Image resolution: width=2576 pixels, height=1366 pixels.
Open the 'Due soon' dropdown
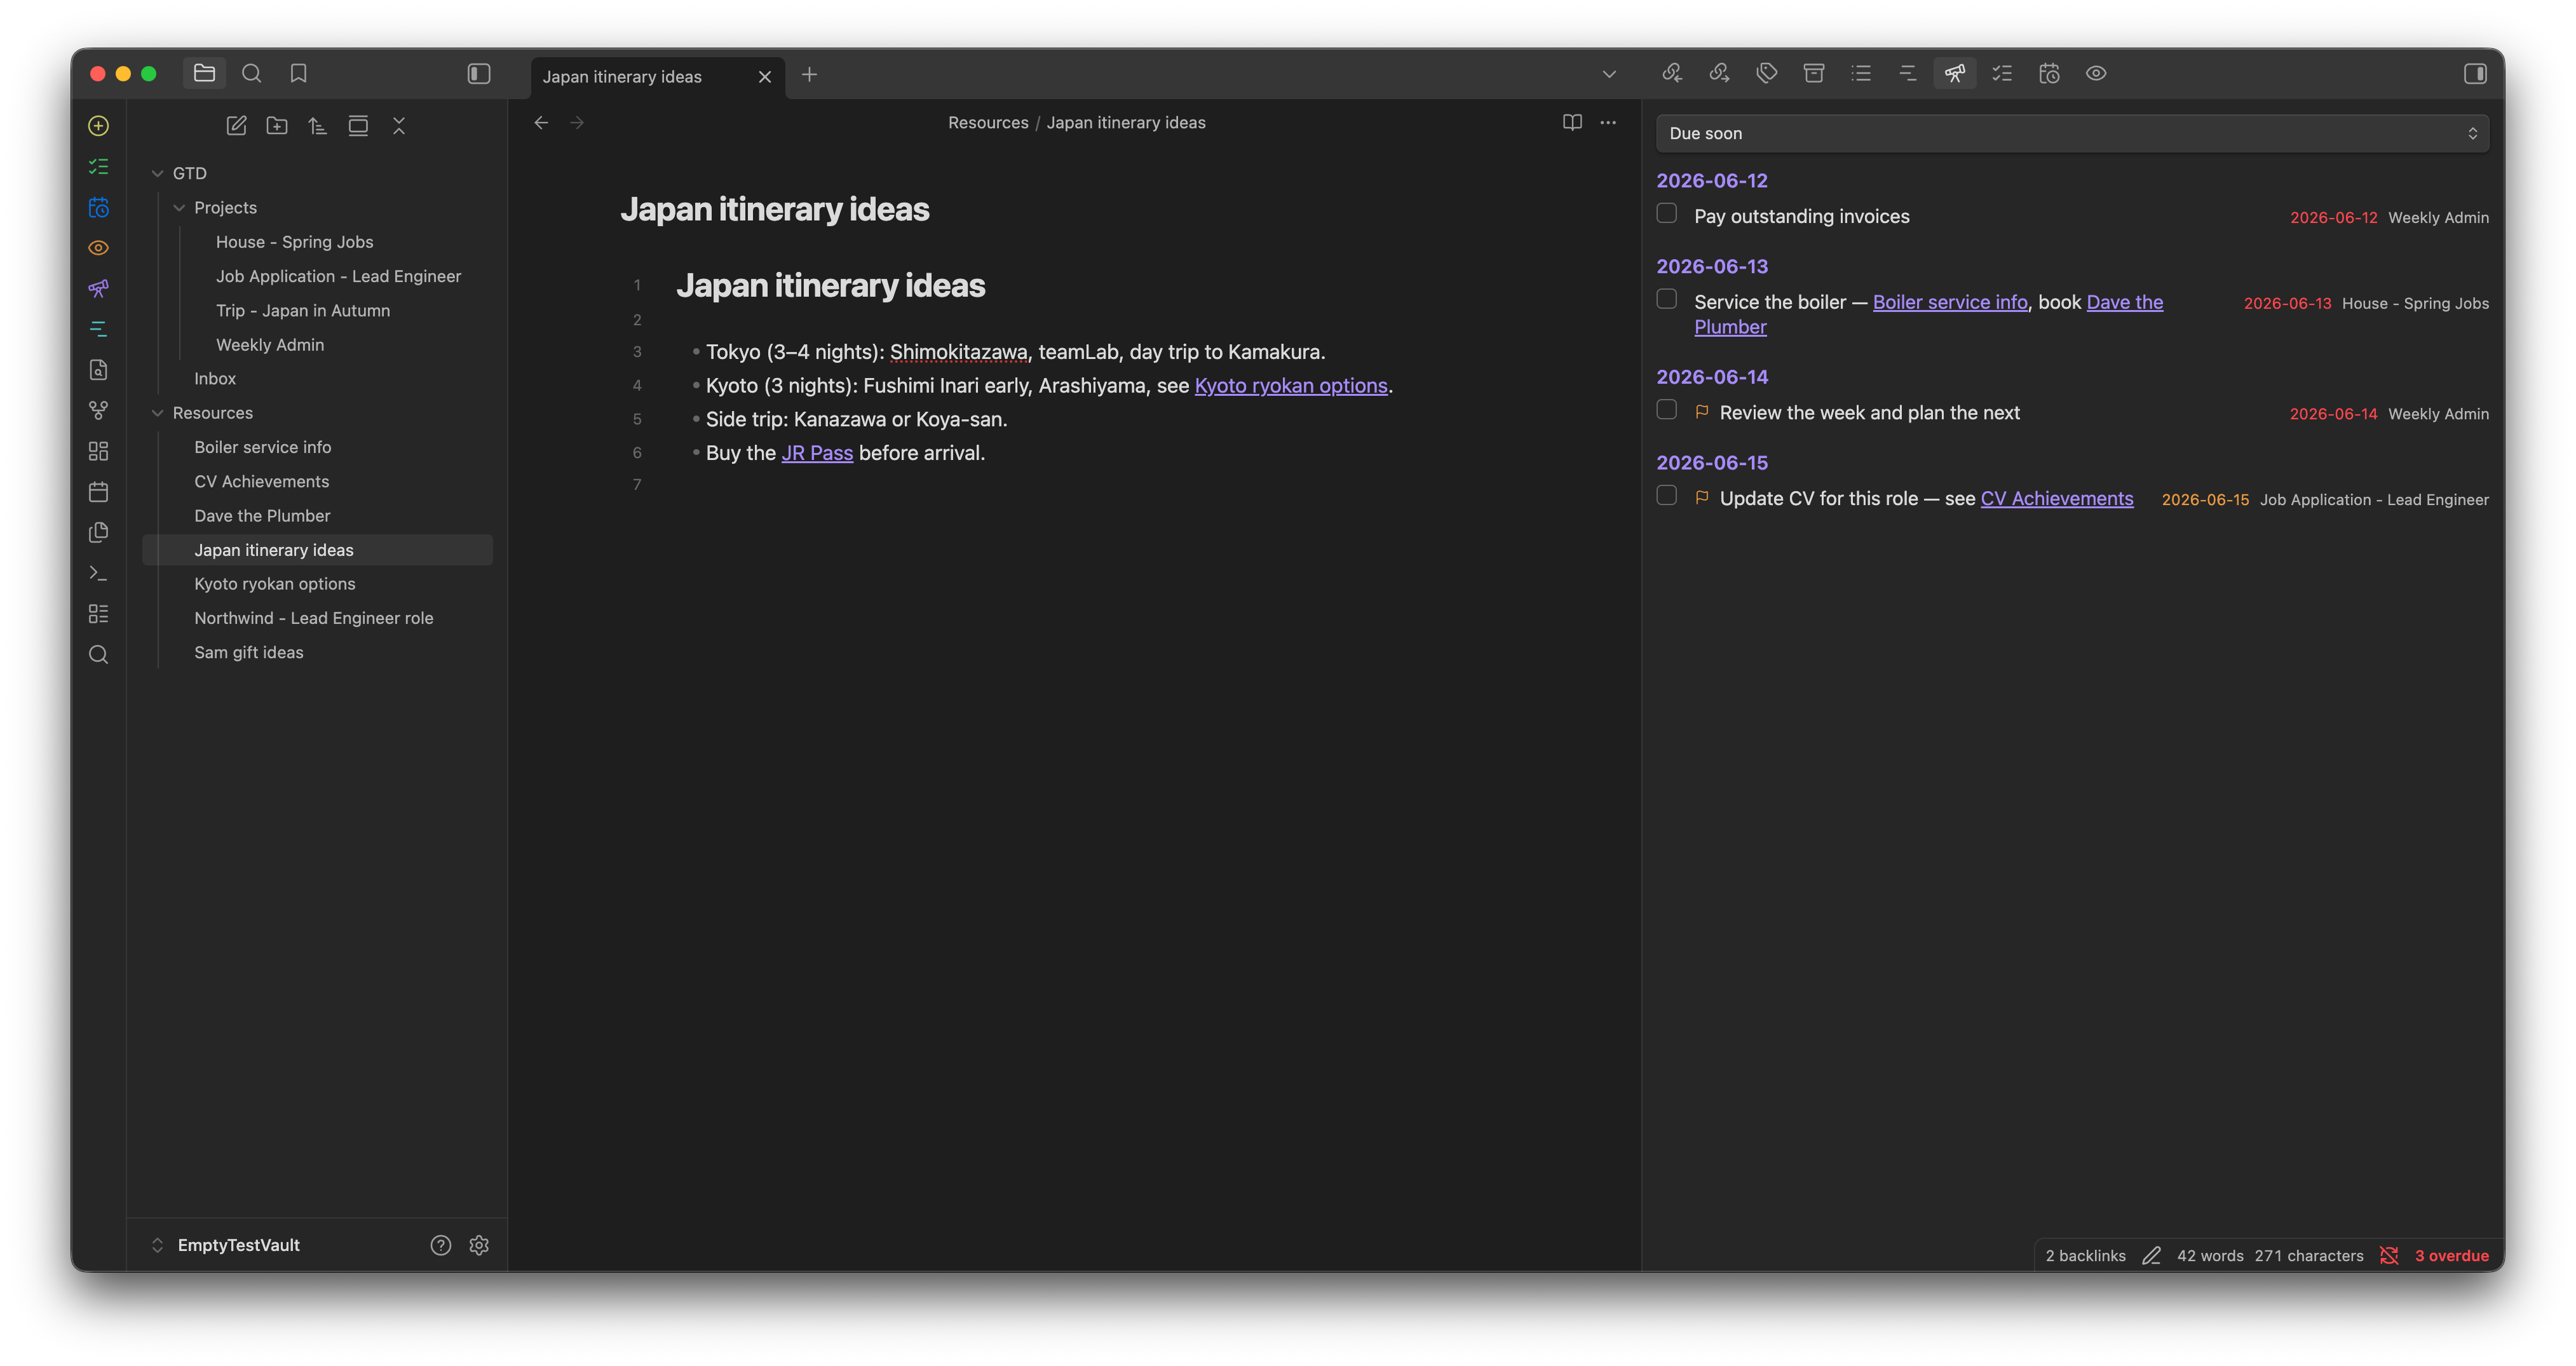2072,133
